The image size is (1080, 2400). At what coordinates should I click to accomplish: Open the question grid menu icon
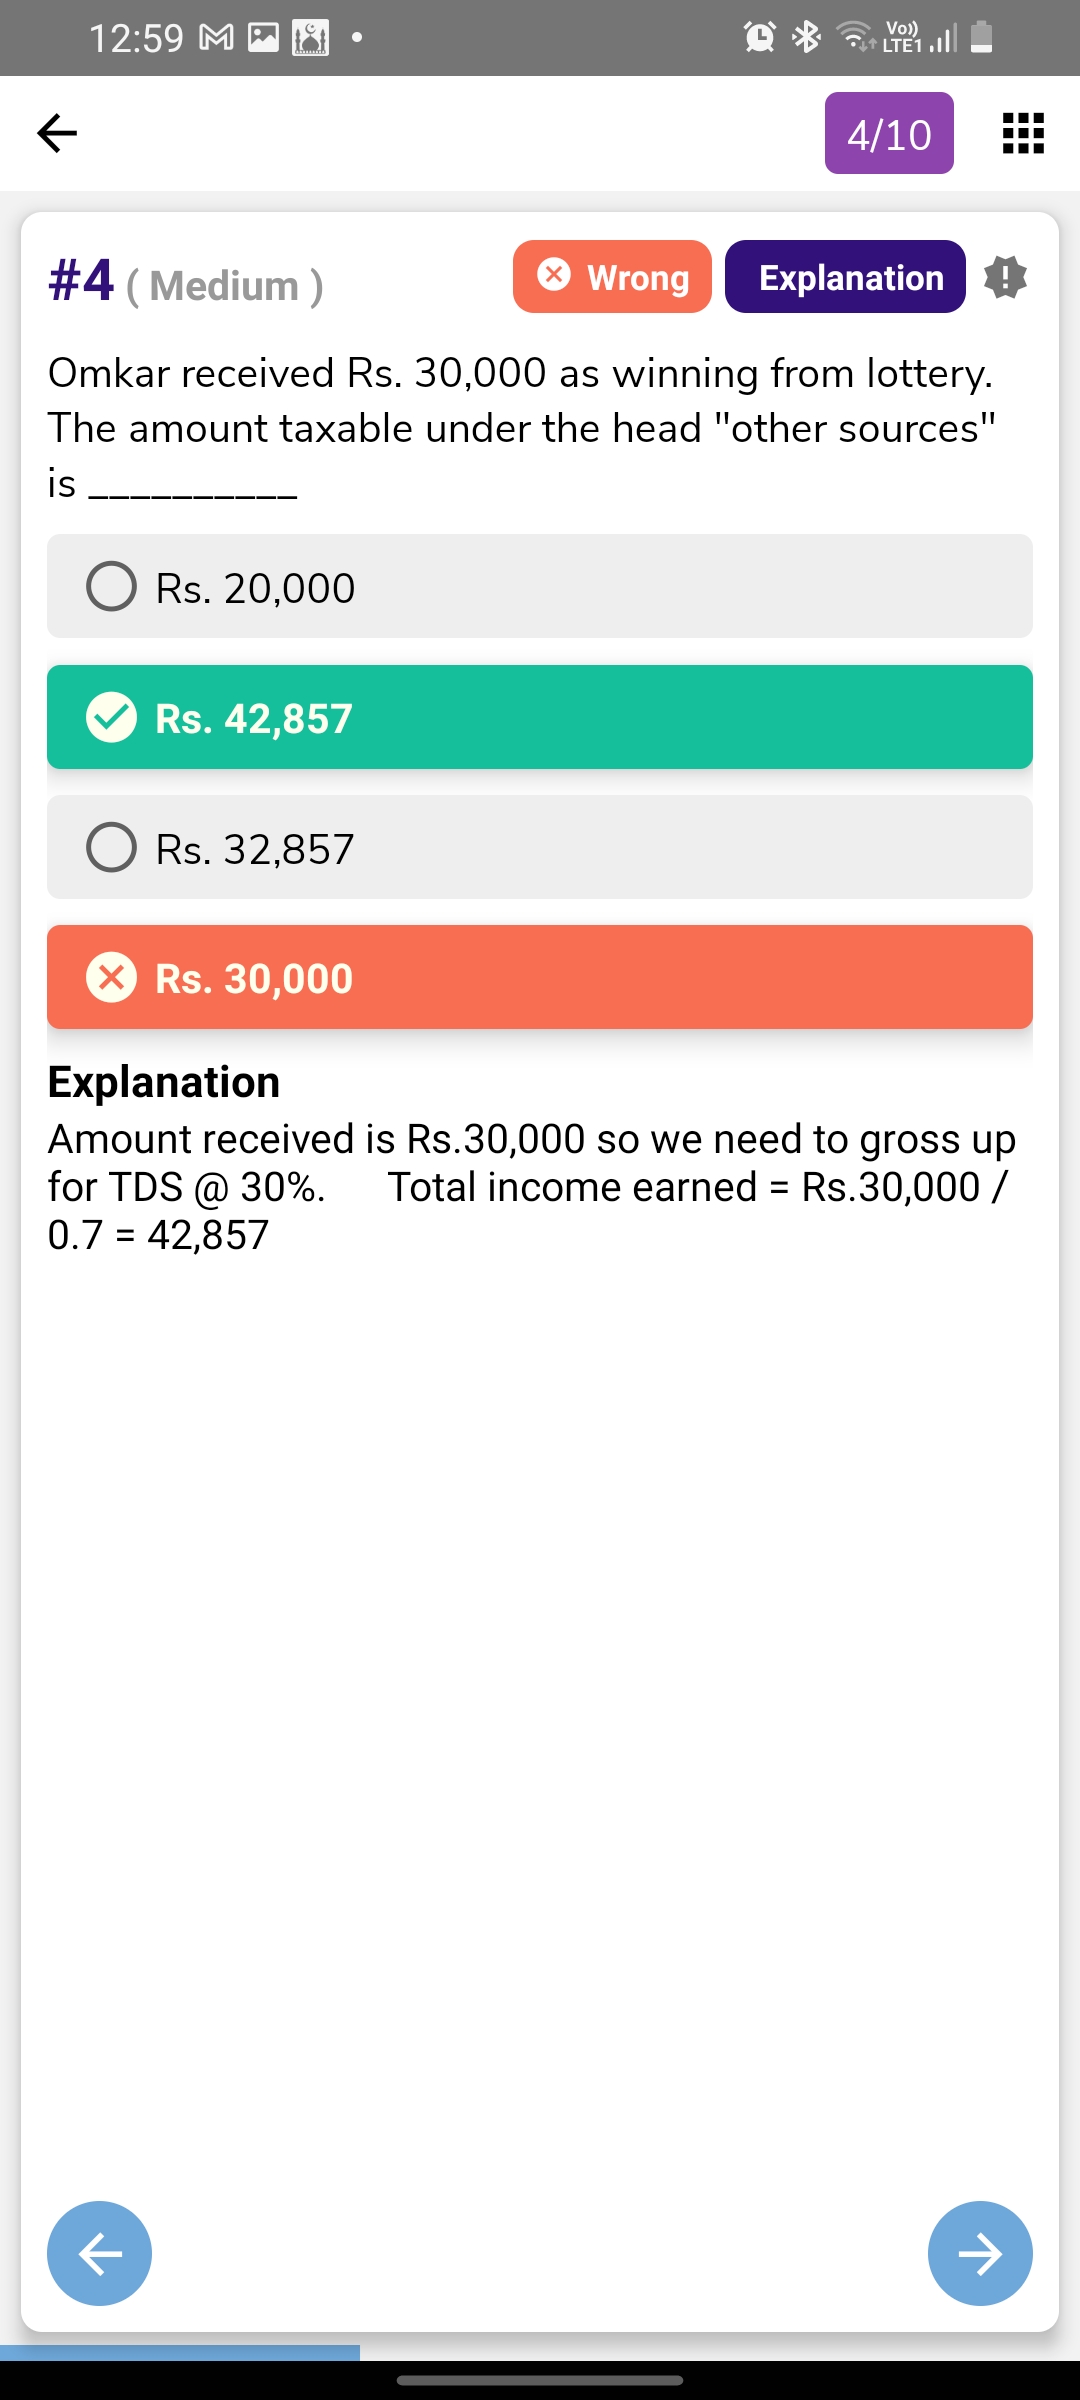click(1023, 133)
